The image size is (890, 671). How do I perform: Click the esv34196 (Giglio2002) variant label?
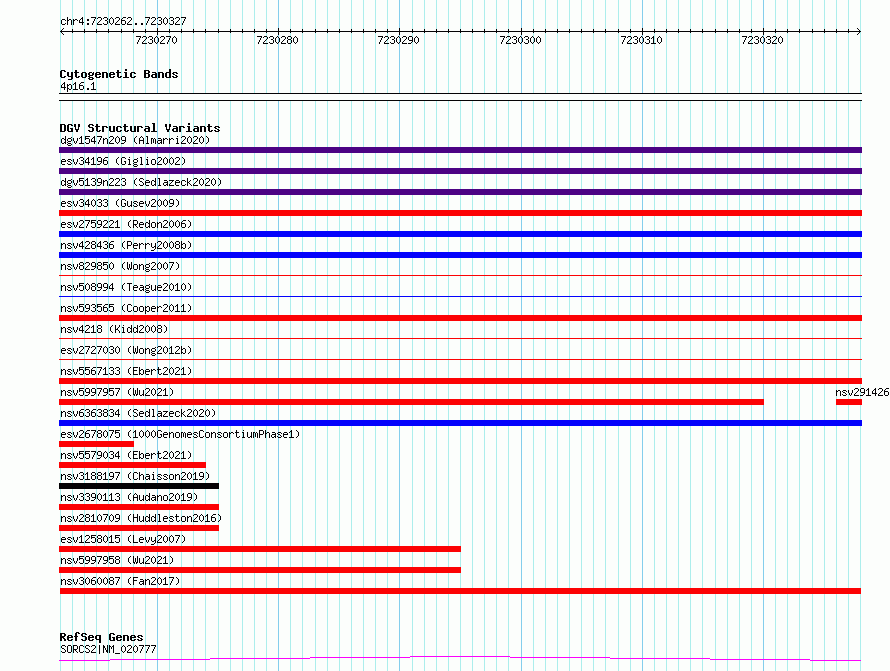[123, 161]
